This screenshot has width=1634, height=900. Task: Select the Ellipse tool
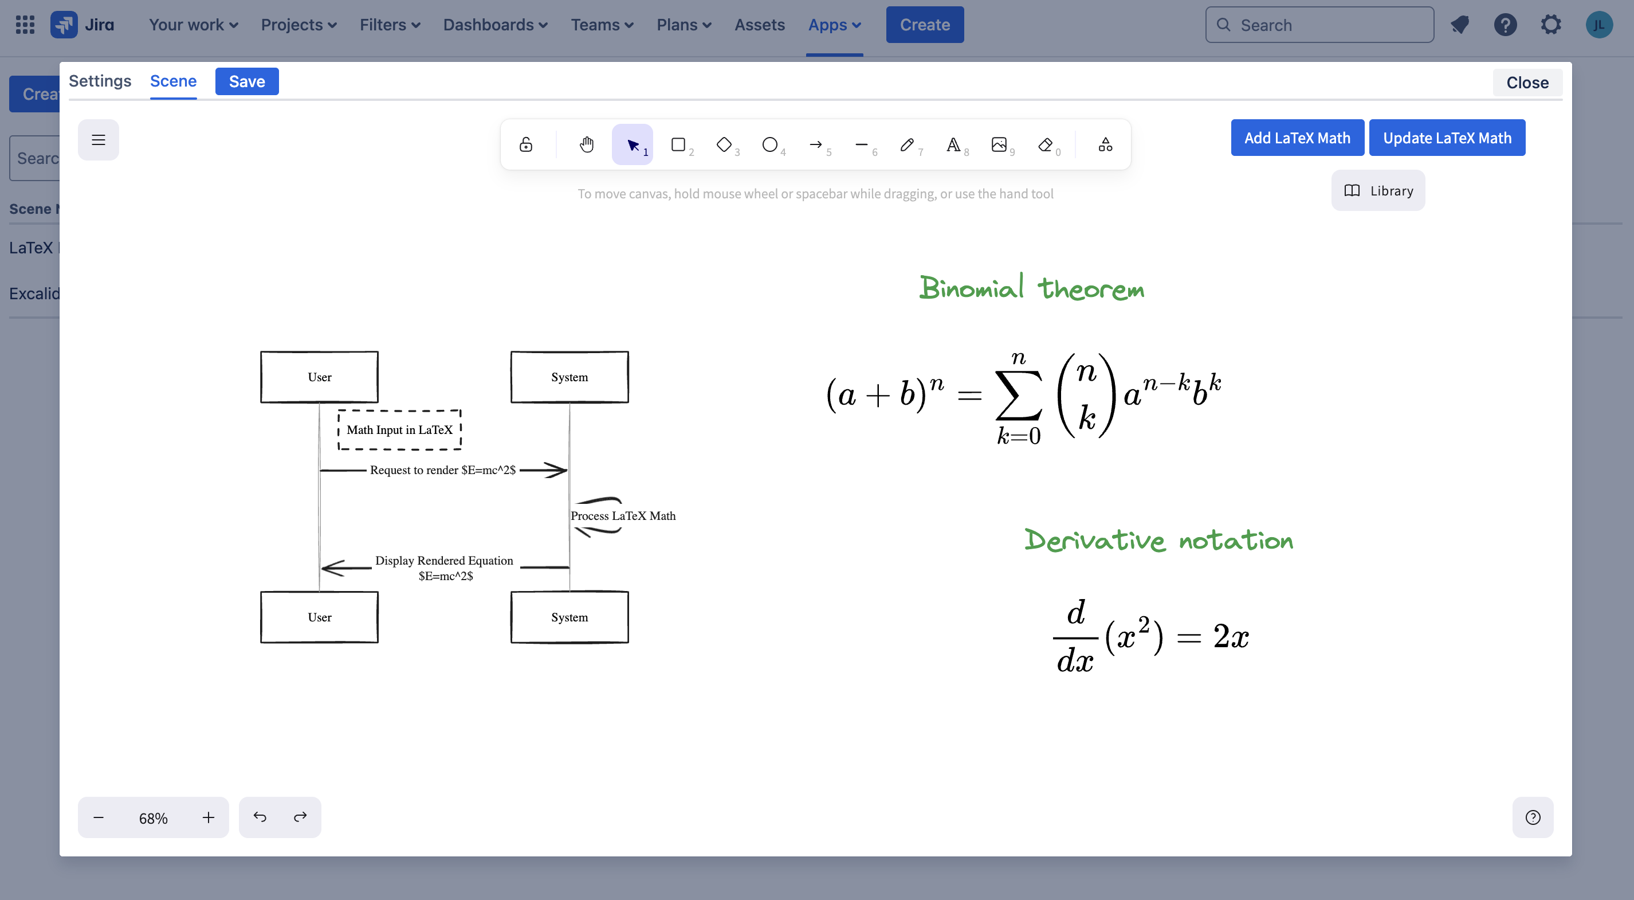pos(770,145)
